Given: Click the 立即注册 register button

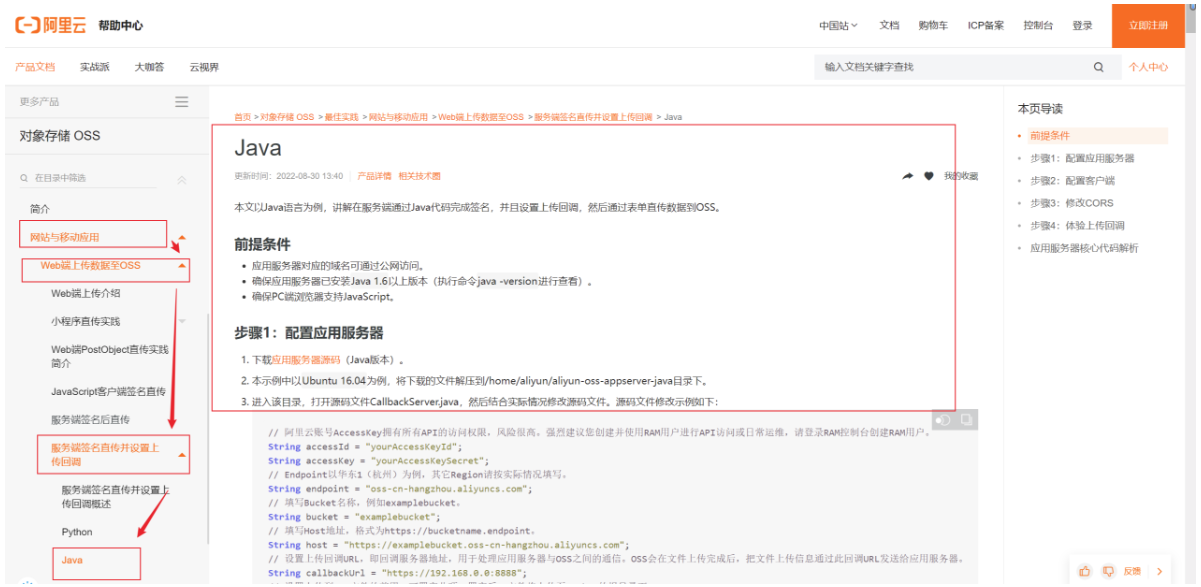Looking at the screenshot, I should click(1148, 26).
